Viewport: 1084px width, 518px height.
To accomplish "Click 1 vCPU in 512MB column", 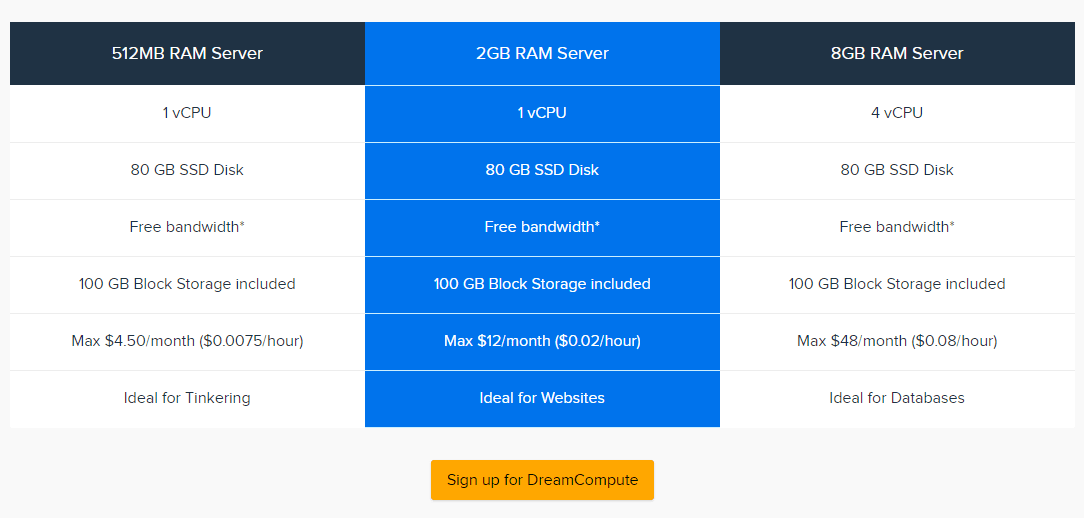I will (187, 113).
